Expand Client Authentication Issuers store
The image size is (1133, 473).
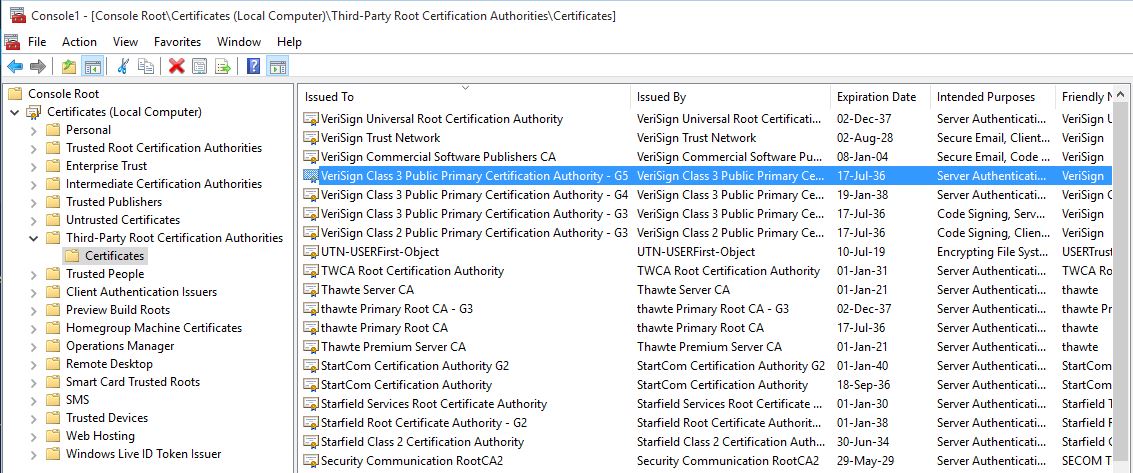[33, 292]
